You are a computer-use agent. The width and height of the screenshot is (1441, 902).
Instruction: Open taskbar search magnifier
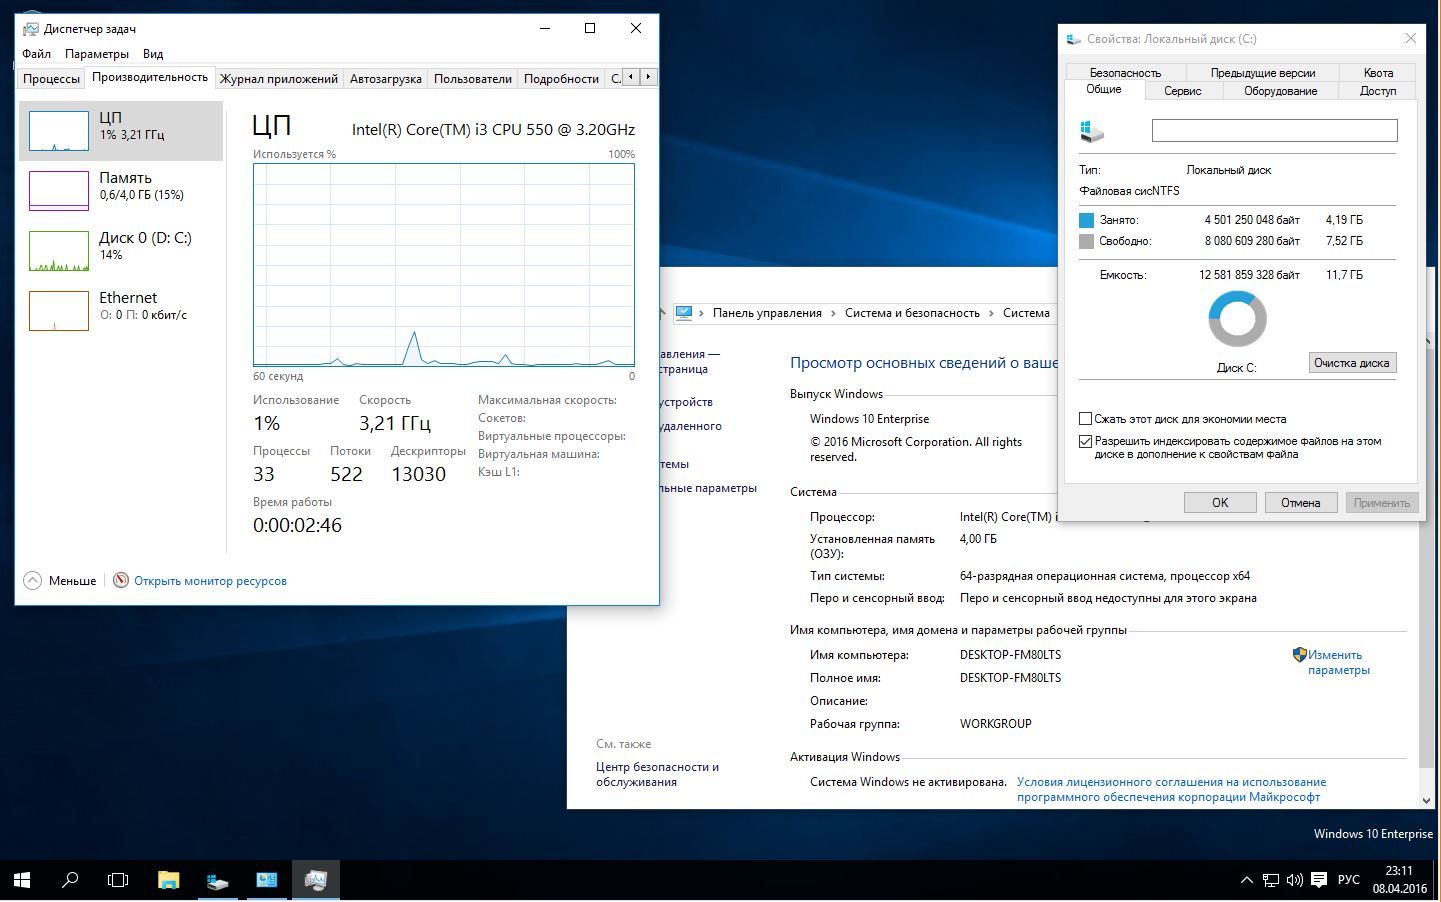(x=70, y=880)
